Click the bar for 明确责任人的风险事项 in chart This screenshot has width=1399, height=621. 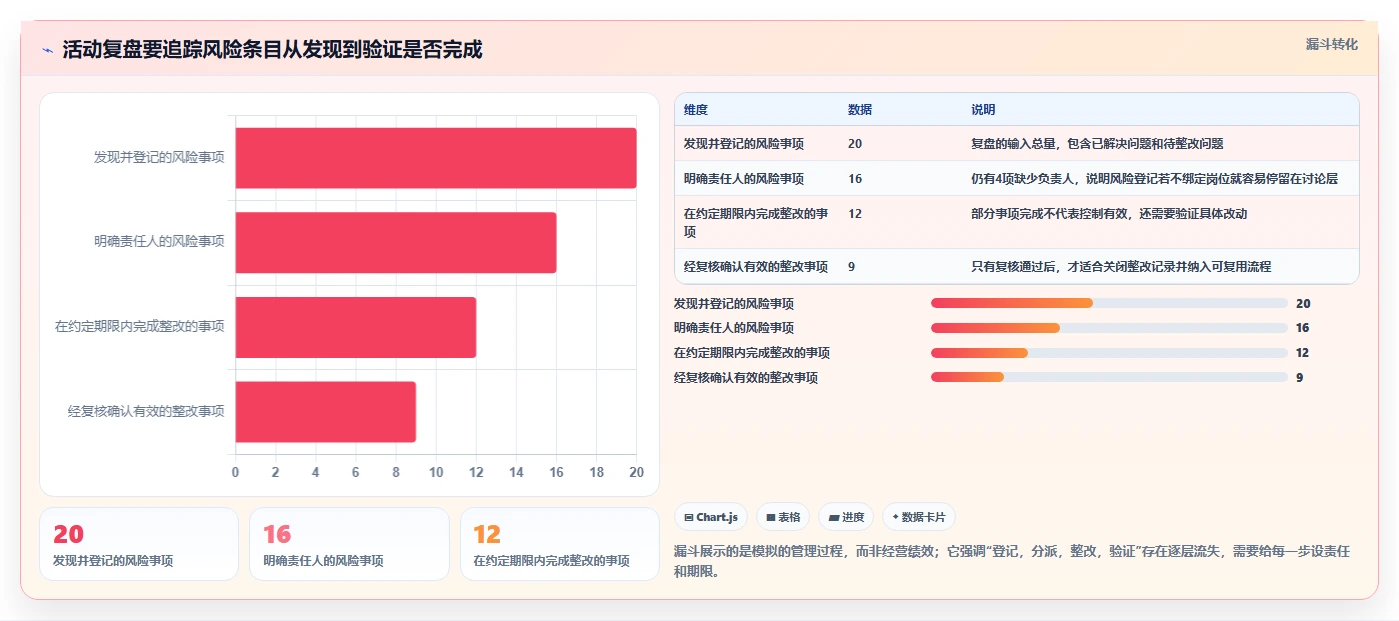[x=396, y=242]
